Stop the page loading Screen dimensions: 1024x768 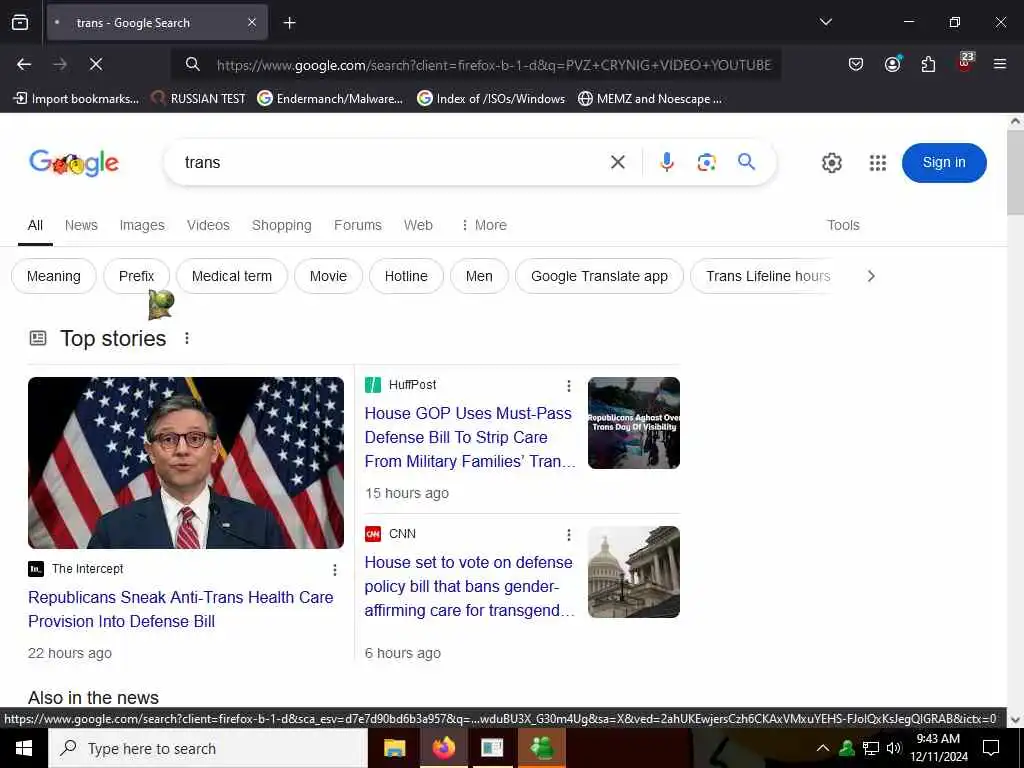[x=96, y=64]
